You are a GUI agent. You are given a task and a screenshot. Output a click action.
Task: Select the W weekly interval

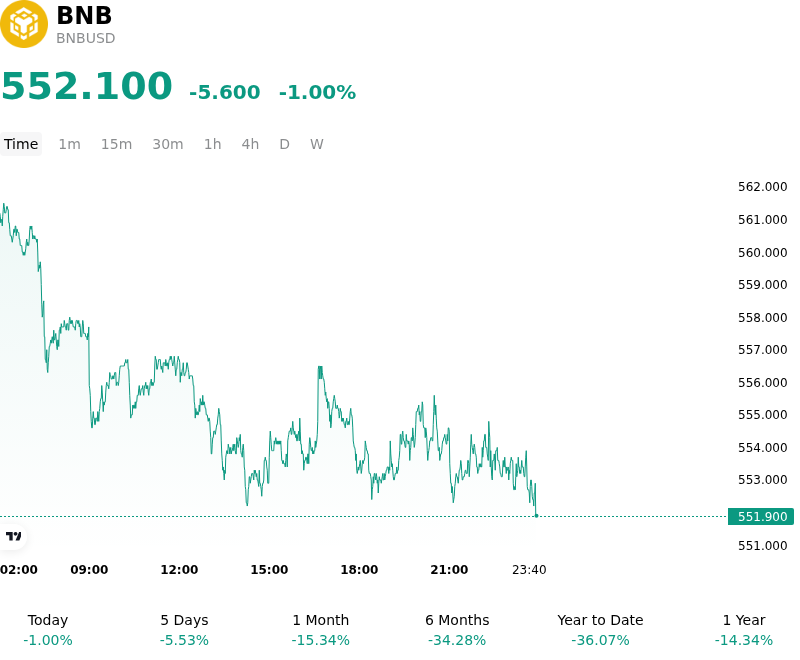point(317,144)
